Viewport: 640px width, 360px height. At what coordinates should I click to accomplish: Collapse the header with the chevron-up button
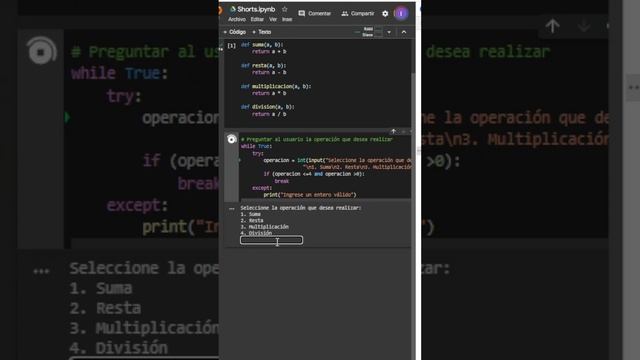coord(404,32)
